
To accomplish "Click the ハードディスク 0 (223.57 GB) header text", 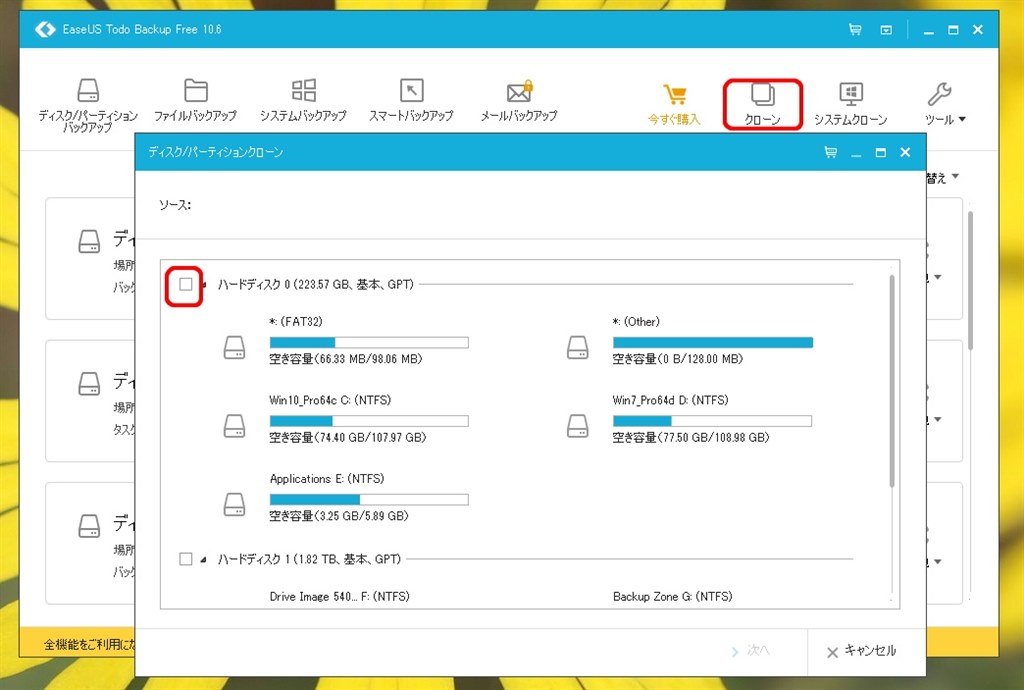I will (316, 285).
